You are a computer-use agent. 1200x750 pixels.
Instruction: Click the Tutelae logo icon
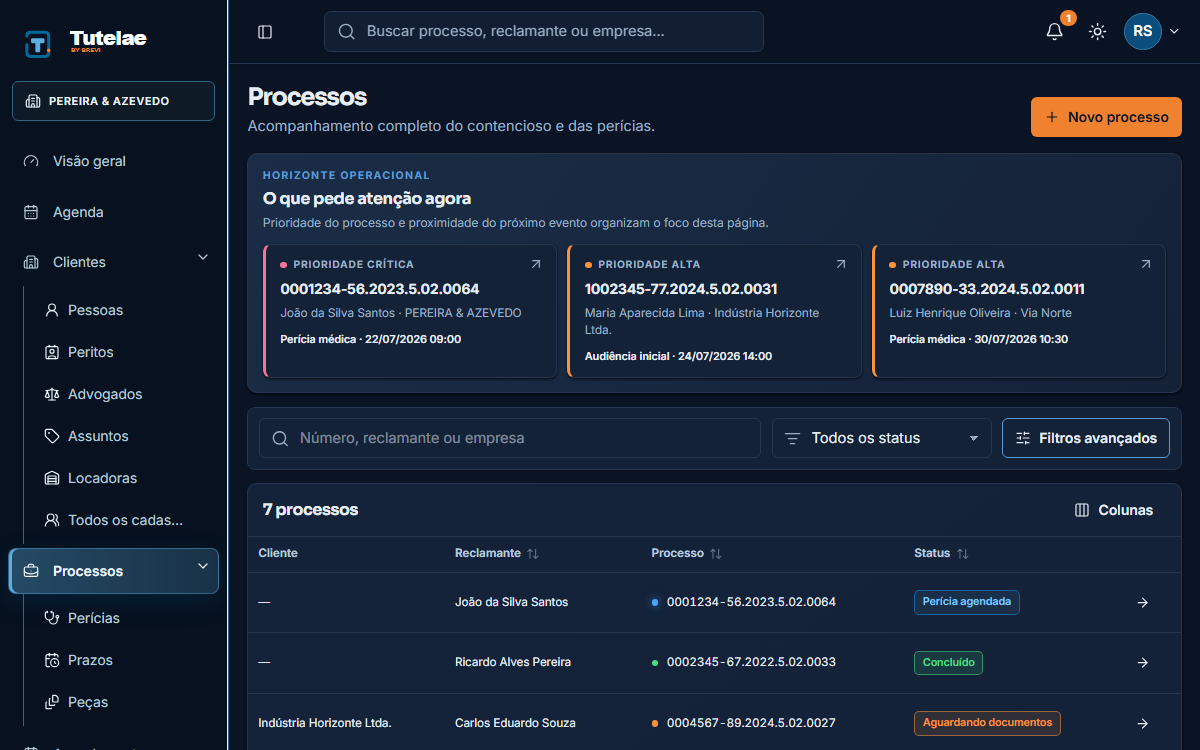click(38, 44)
